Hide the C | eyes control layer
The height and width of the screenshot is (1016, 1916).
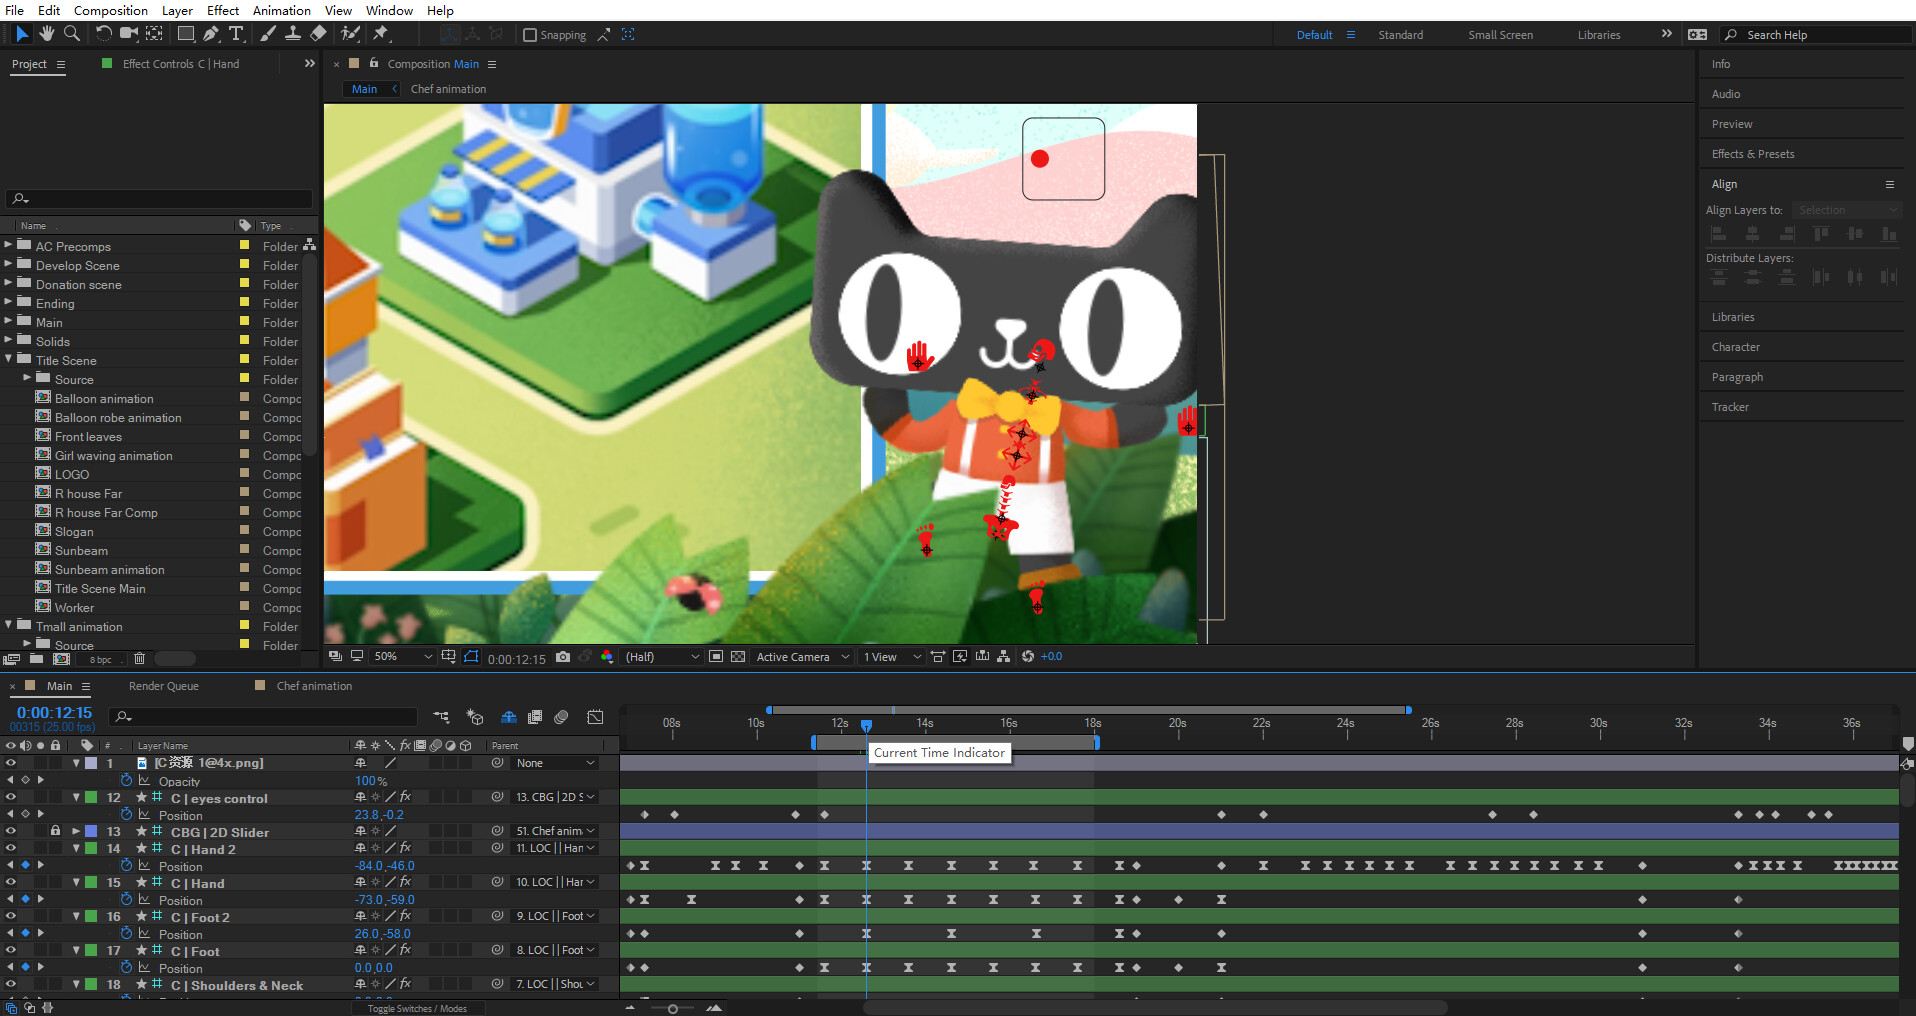click(x=11, y=798)
